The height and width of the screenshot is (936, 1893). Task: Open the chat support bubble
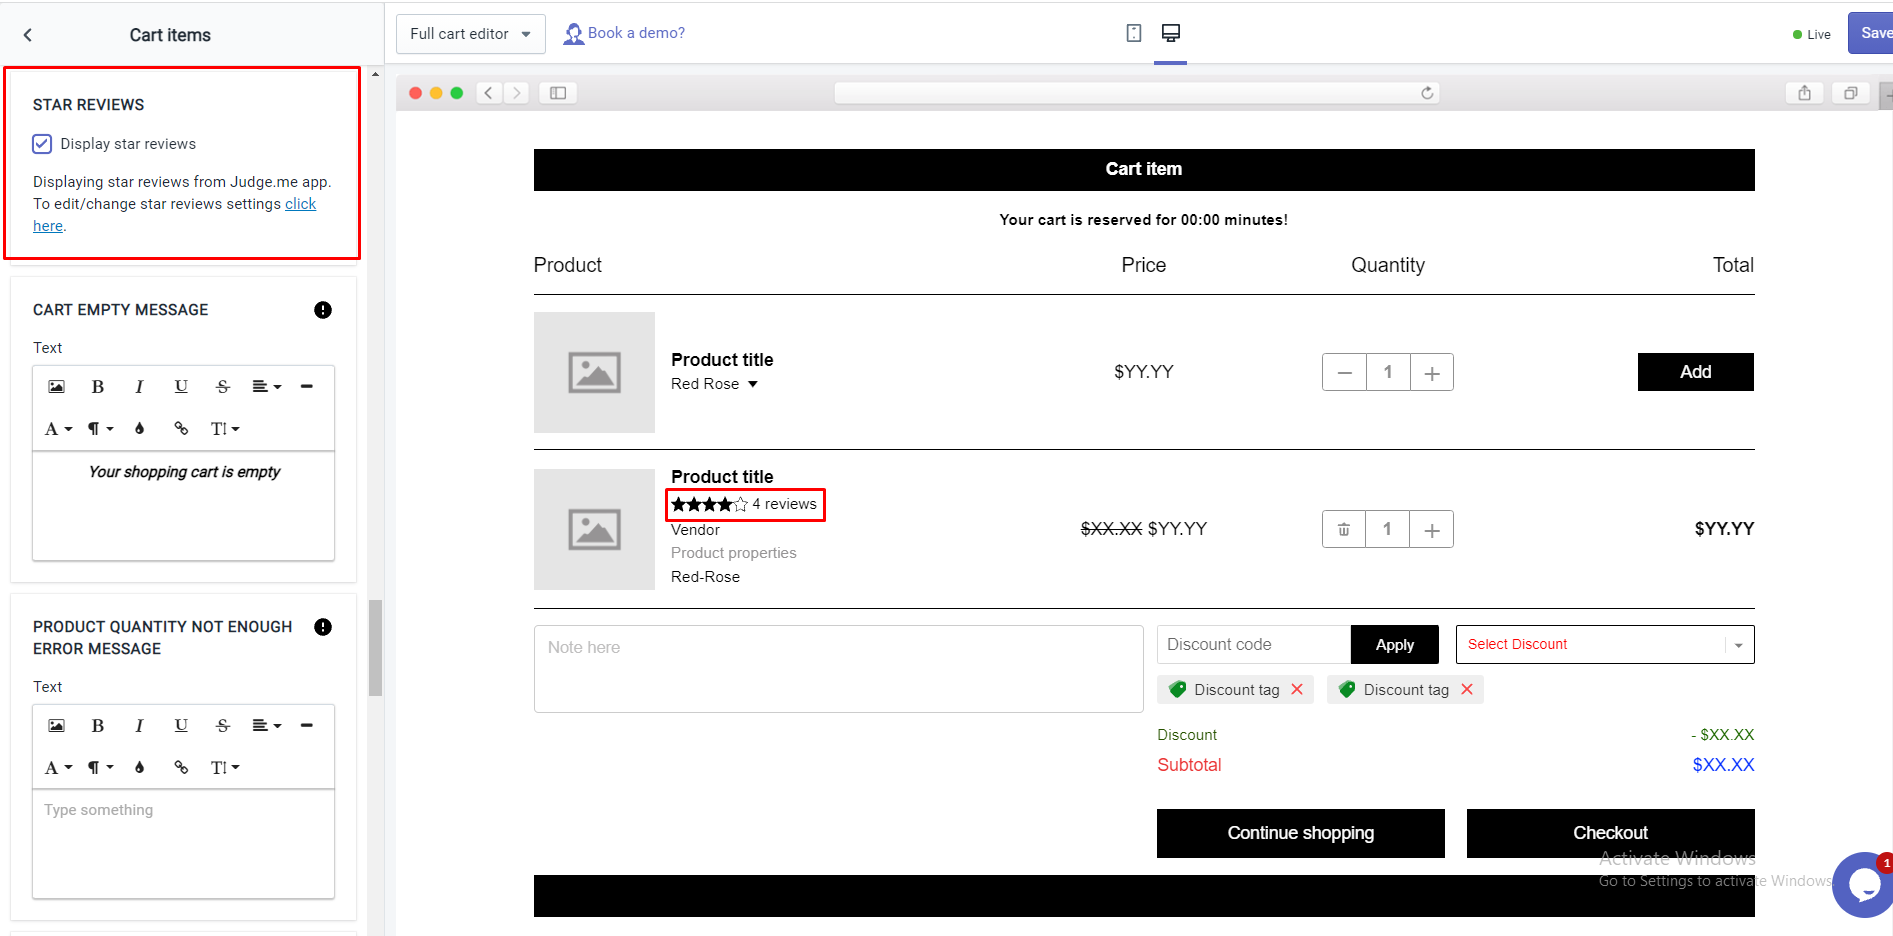click(x=1864, y=884)
